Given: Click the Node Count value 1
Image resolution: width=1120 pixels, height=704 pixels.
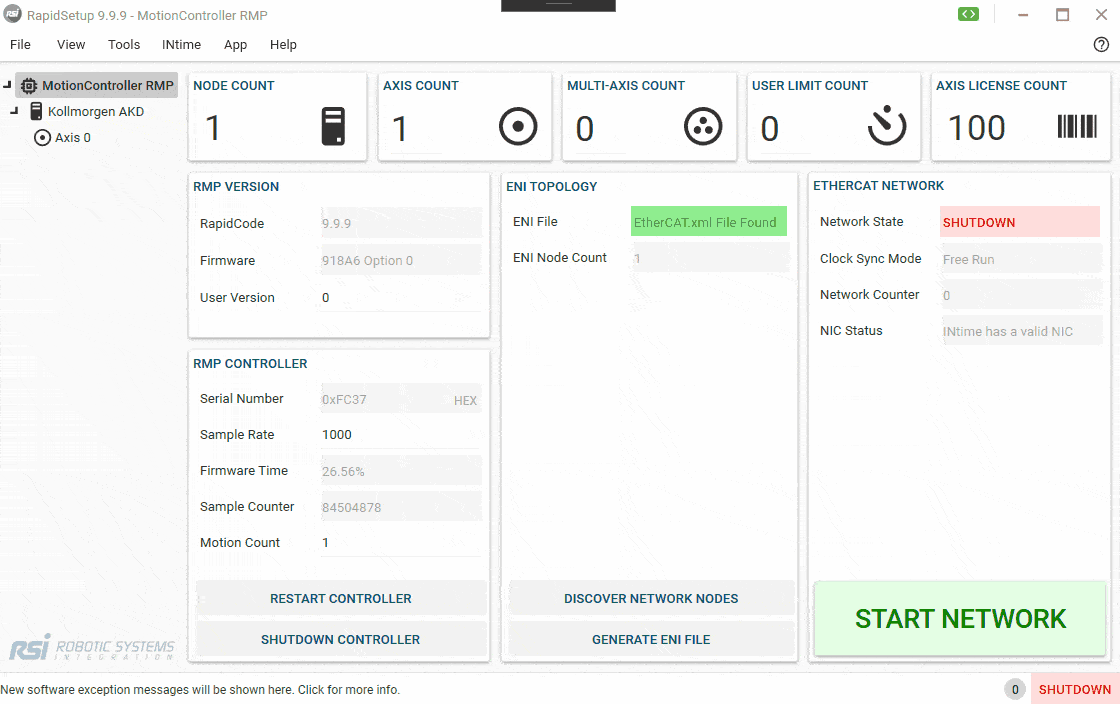Looking at the screenshot, I should pyautogui.click(x=212, y=129).
